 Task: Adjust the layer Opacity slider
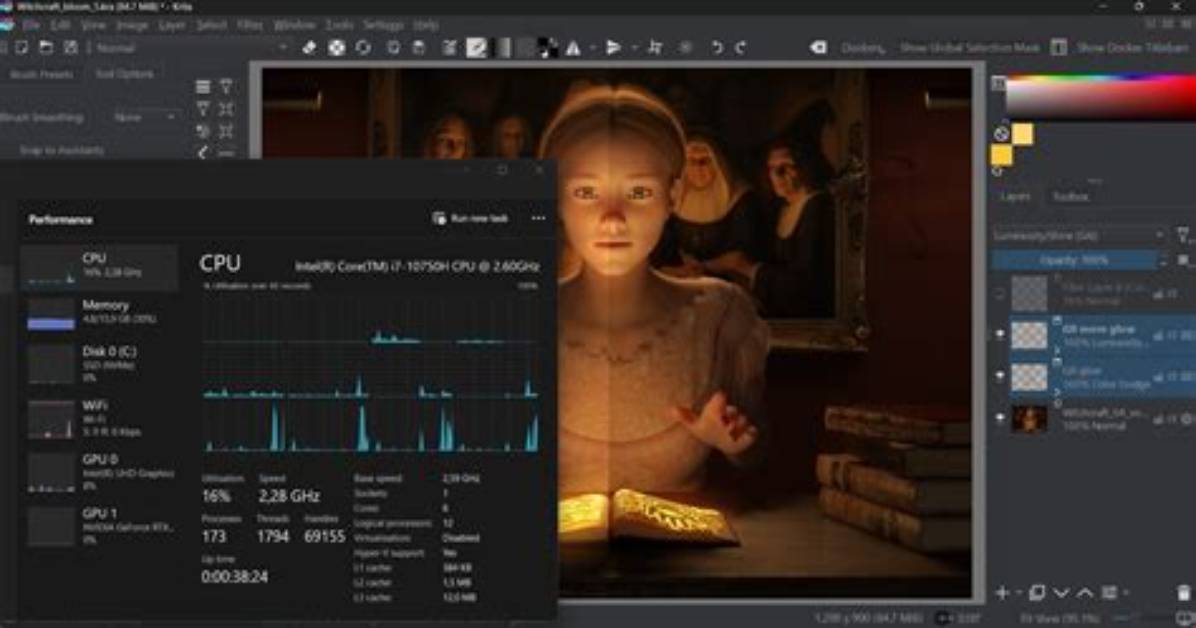(x=1075, y=260)
